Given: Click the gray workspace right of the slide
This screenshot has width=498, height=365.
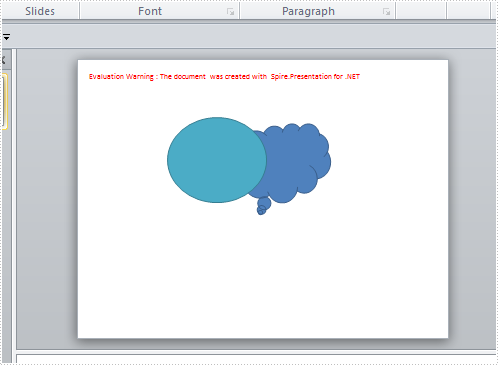Looking at the screenshot, I should (472, 199).
